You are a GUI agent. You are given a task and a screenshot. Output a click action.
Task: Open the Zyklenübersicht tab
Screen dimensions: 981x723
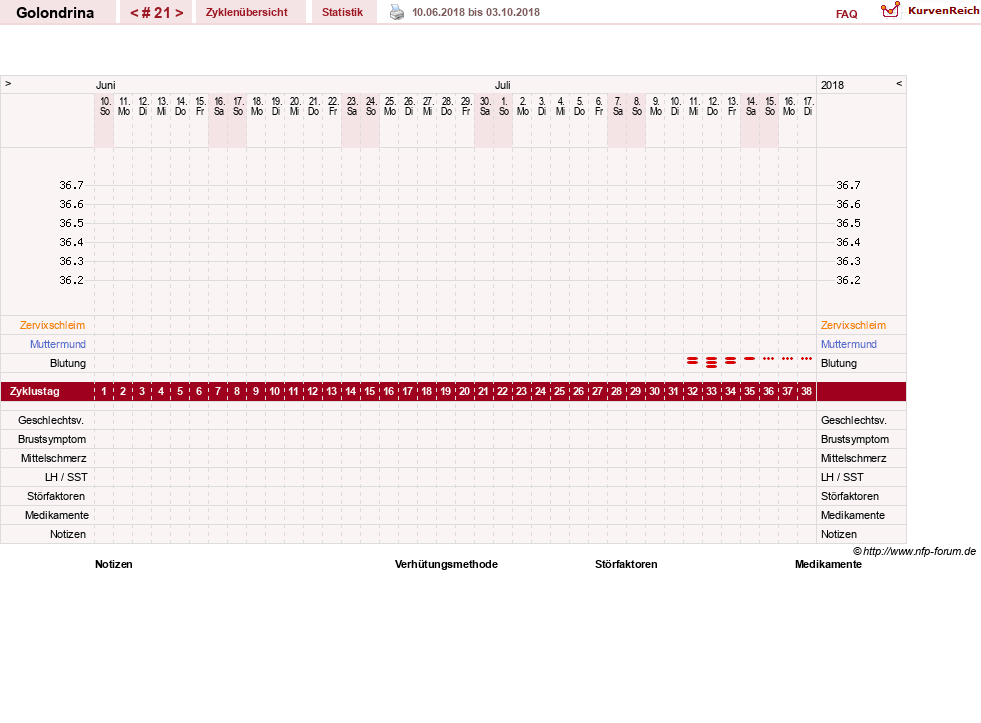point(247,12)
